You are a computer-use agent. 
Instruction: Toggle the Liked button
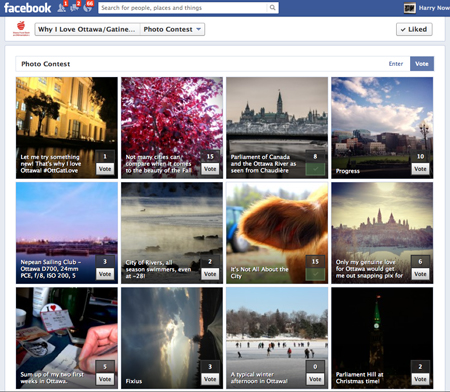(414, 29)
